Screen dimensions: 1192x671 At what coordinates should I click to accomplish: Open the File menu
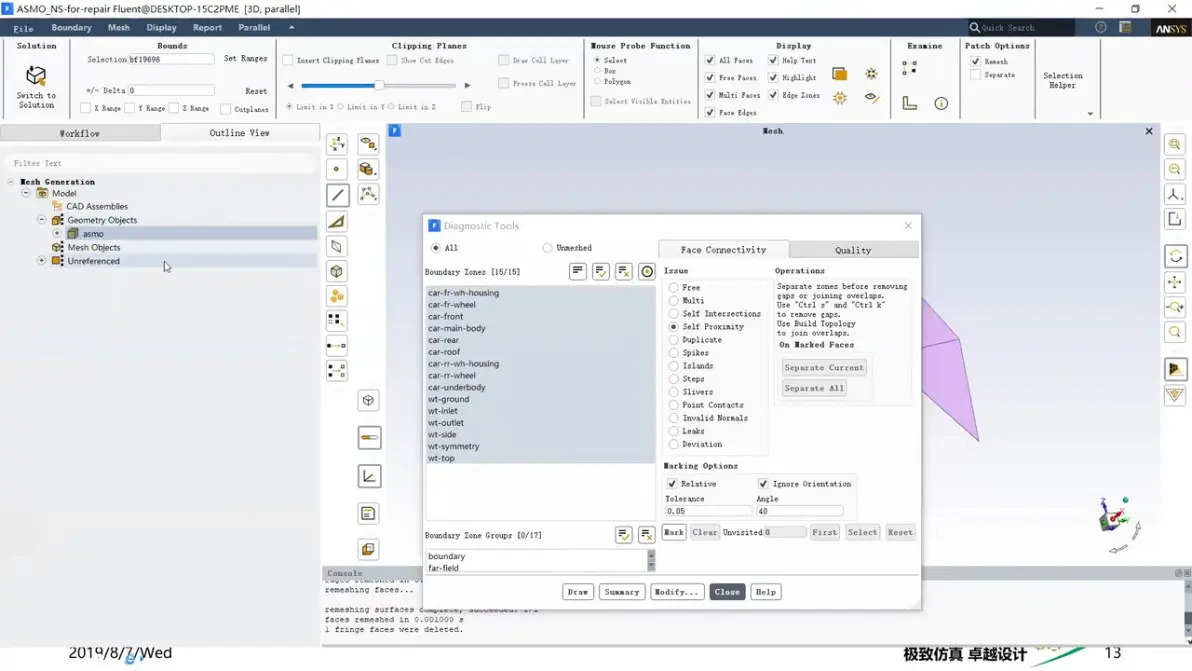24,28
